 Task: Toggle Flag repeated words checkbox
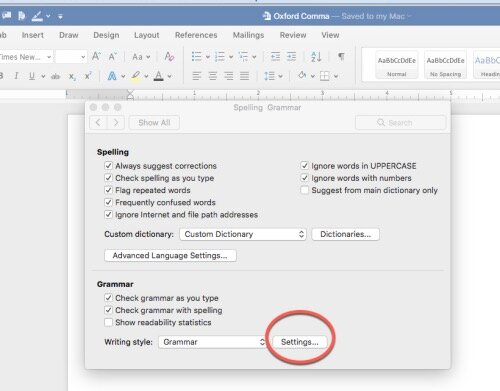108,190
